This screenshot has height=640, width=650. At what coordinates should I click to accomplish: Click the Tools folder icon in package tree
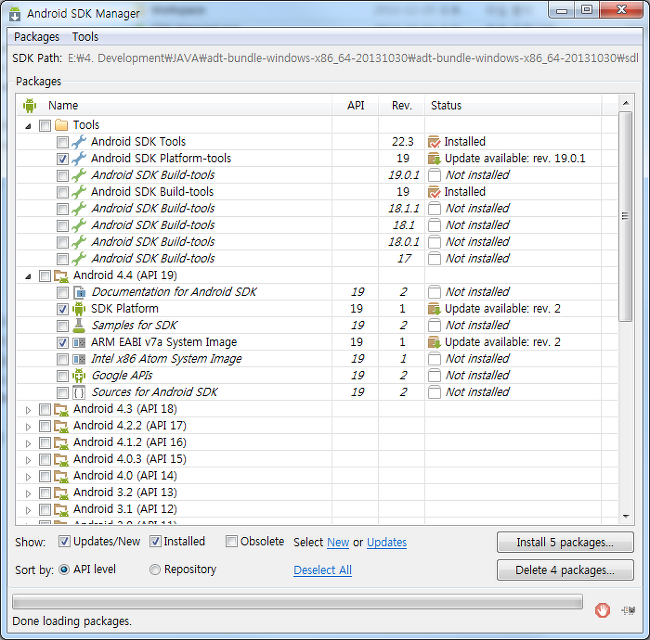(x=61, y=125)
